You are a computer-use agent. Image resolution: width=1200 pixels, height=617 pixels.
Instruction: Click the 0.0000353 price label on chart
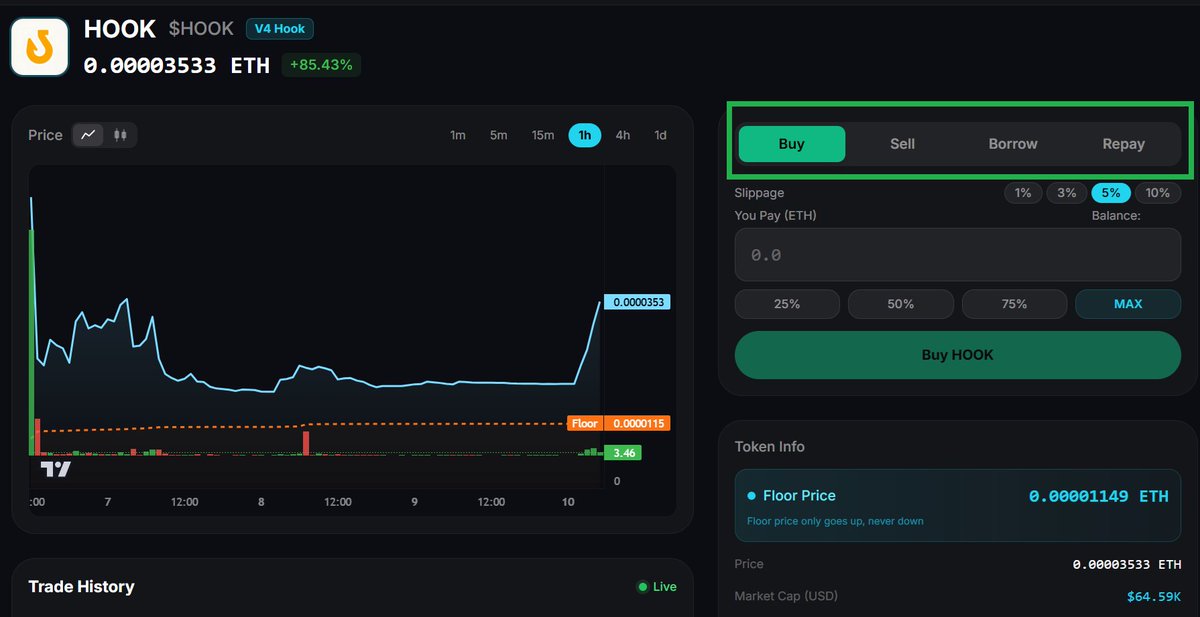pos(638,302)
